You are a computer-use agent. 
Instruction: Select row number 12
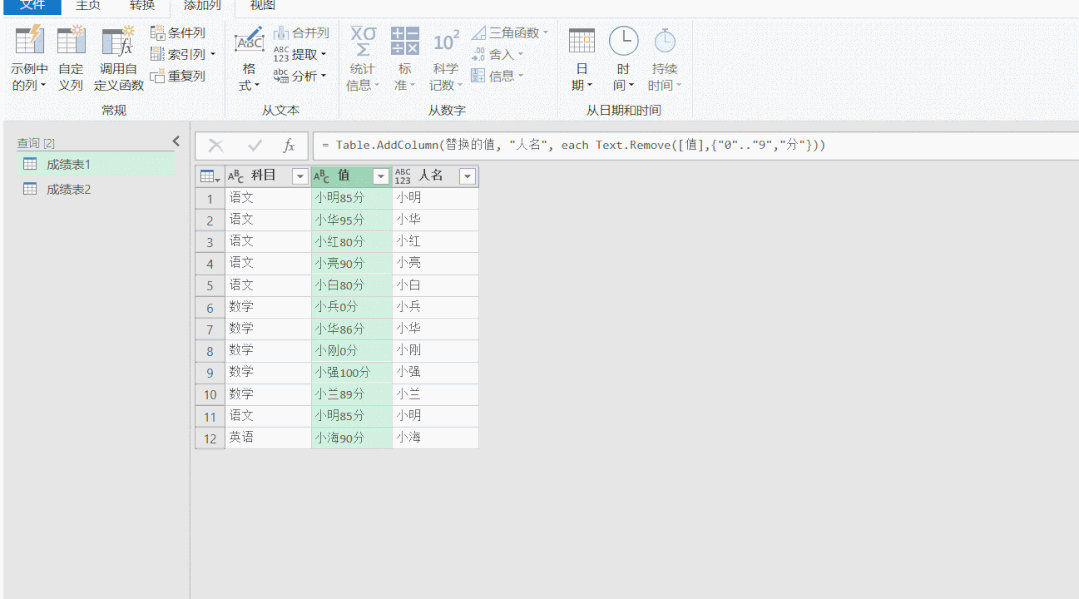point(210,439)
